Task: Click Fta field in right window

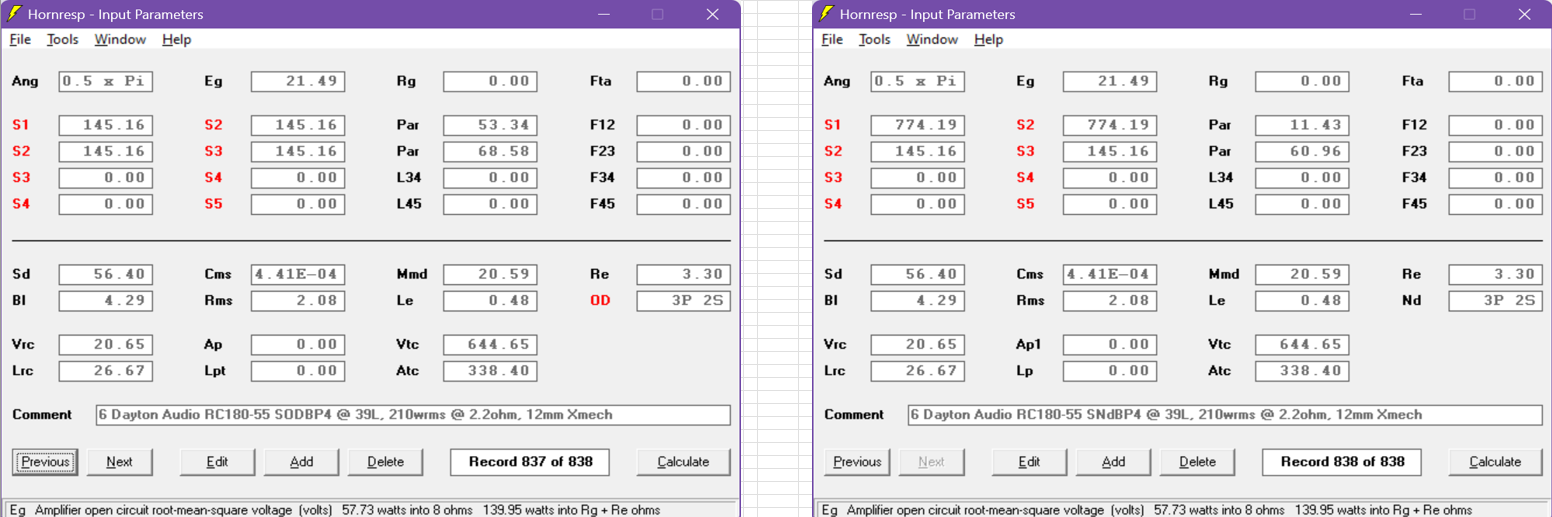Action: click(1495, 81)
